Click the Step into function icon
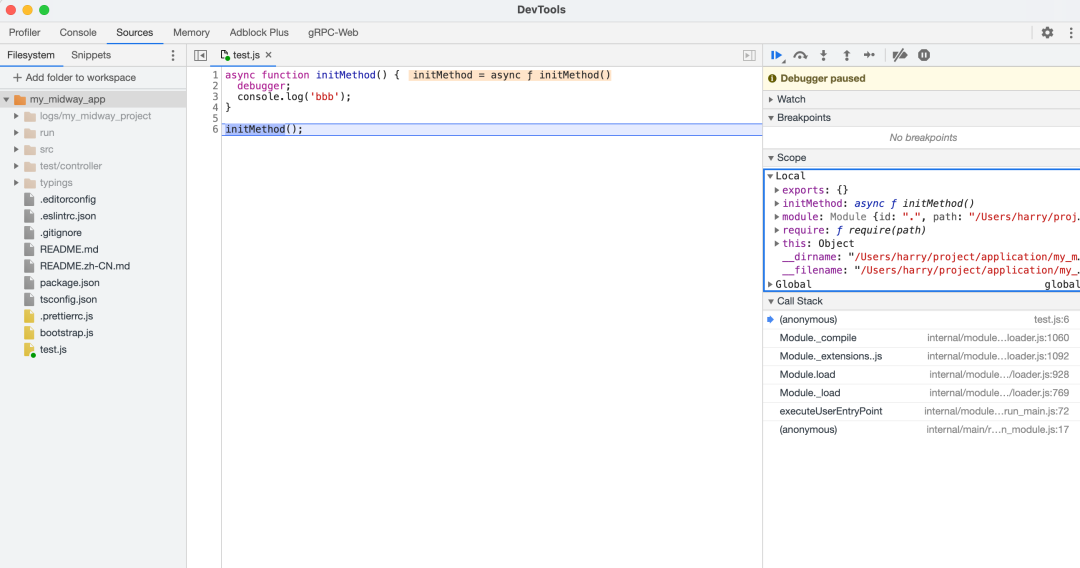The width and height of the screenshot is (1080, 568). (823, 56)
